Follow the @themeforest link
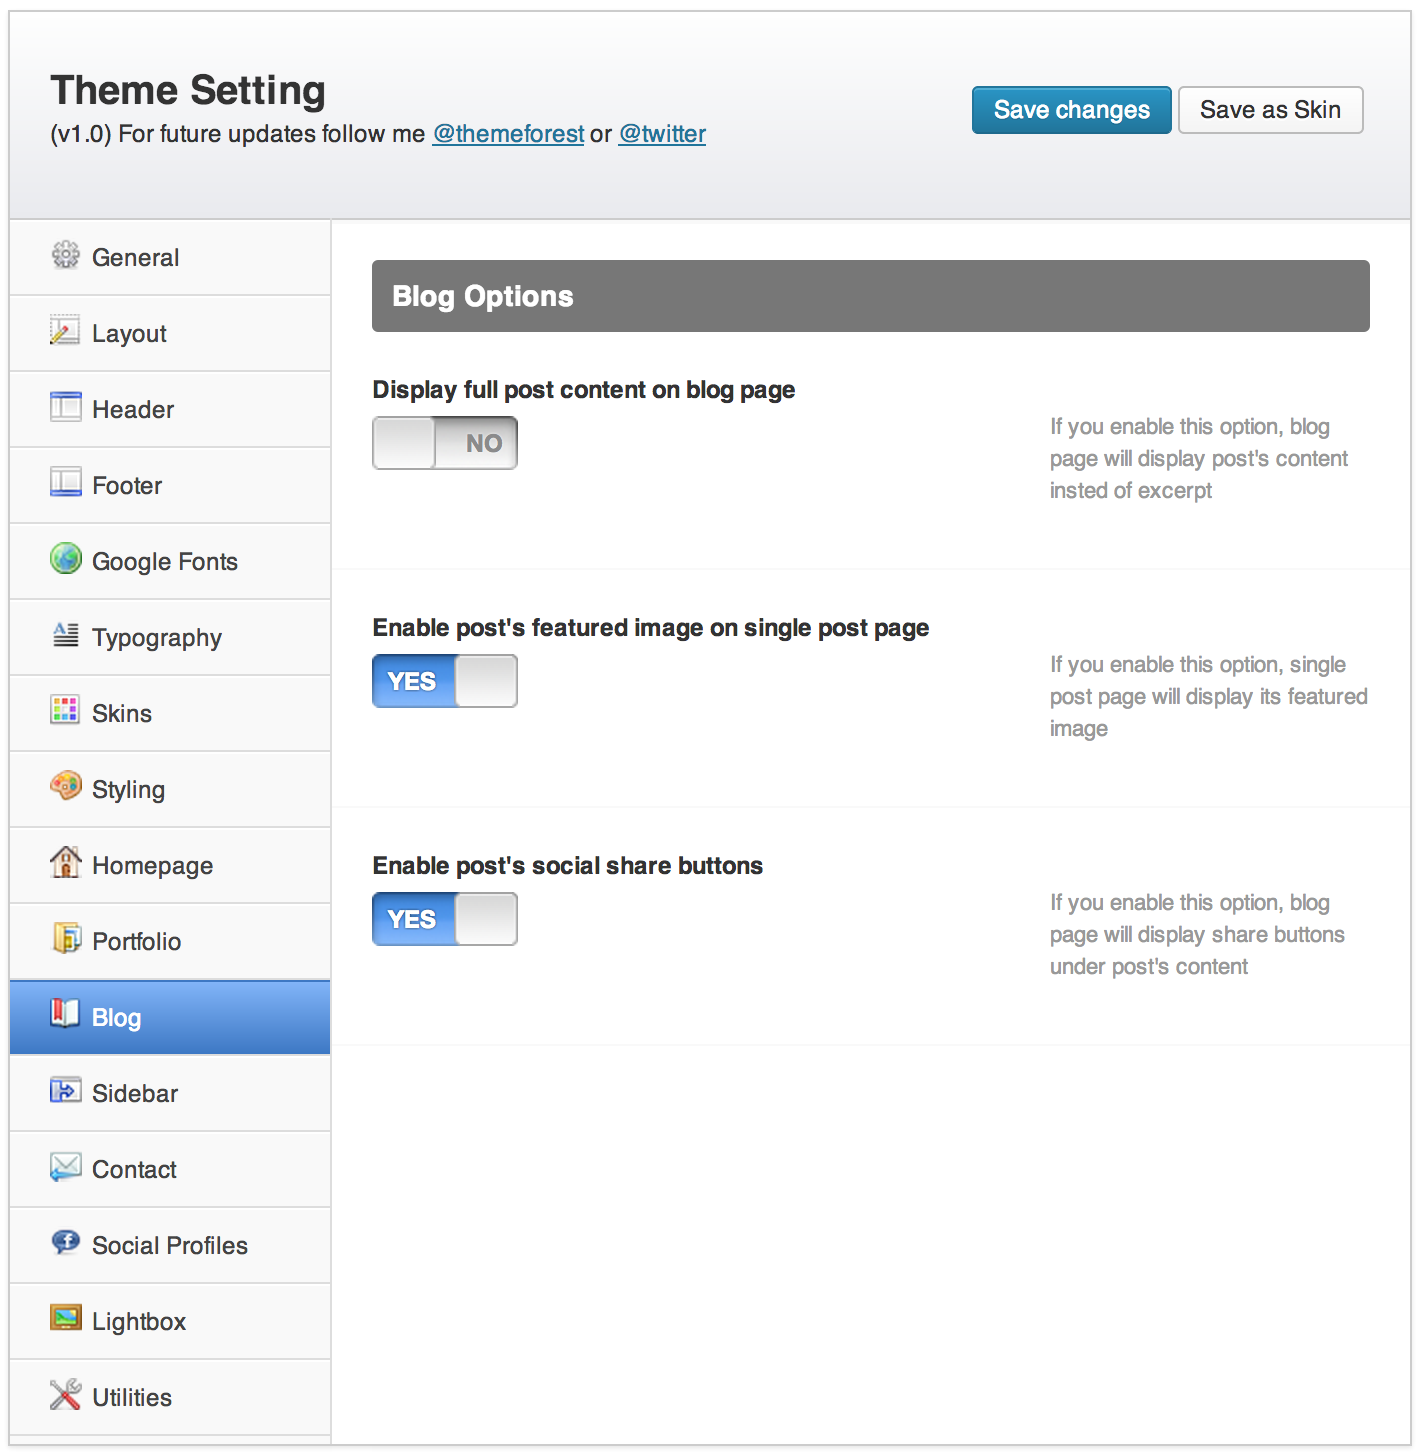The height and width of the screenshot is (1456, 1420). pos(508,134)
